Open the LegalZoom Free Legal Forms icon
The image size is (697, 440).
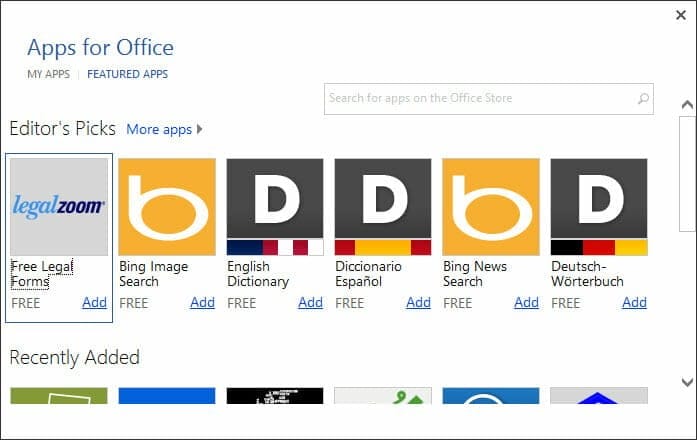tap(59, 206)
